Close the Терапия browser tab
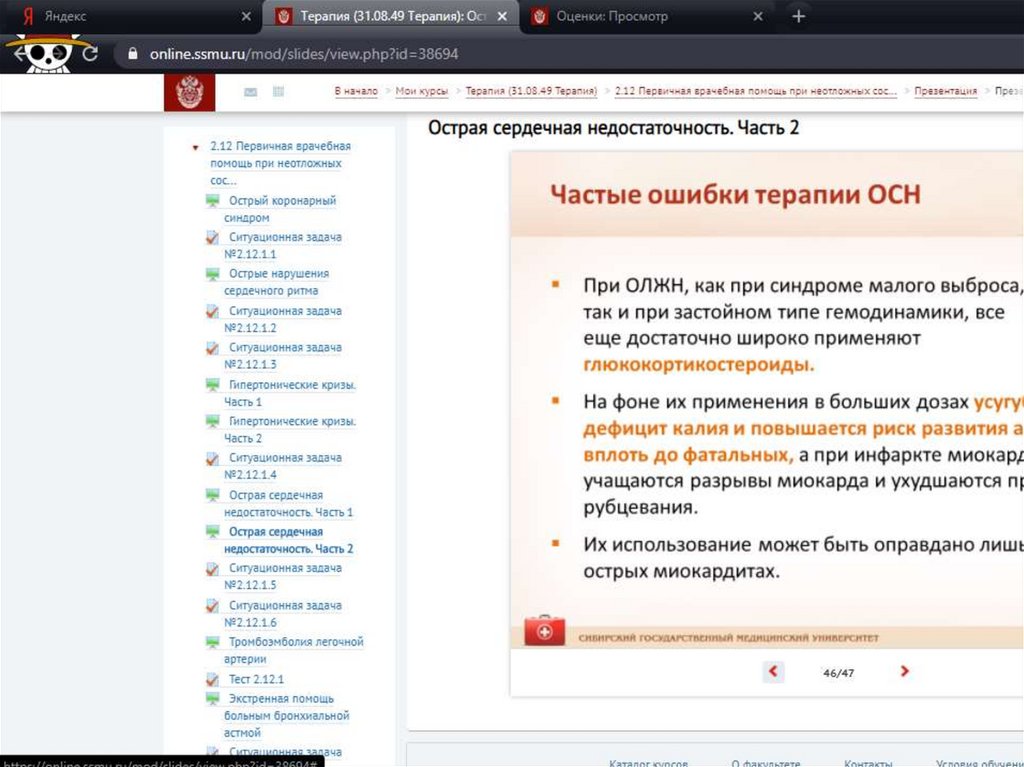This screenshot has width=1024, height=767. [x=502, y=16]
